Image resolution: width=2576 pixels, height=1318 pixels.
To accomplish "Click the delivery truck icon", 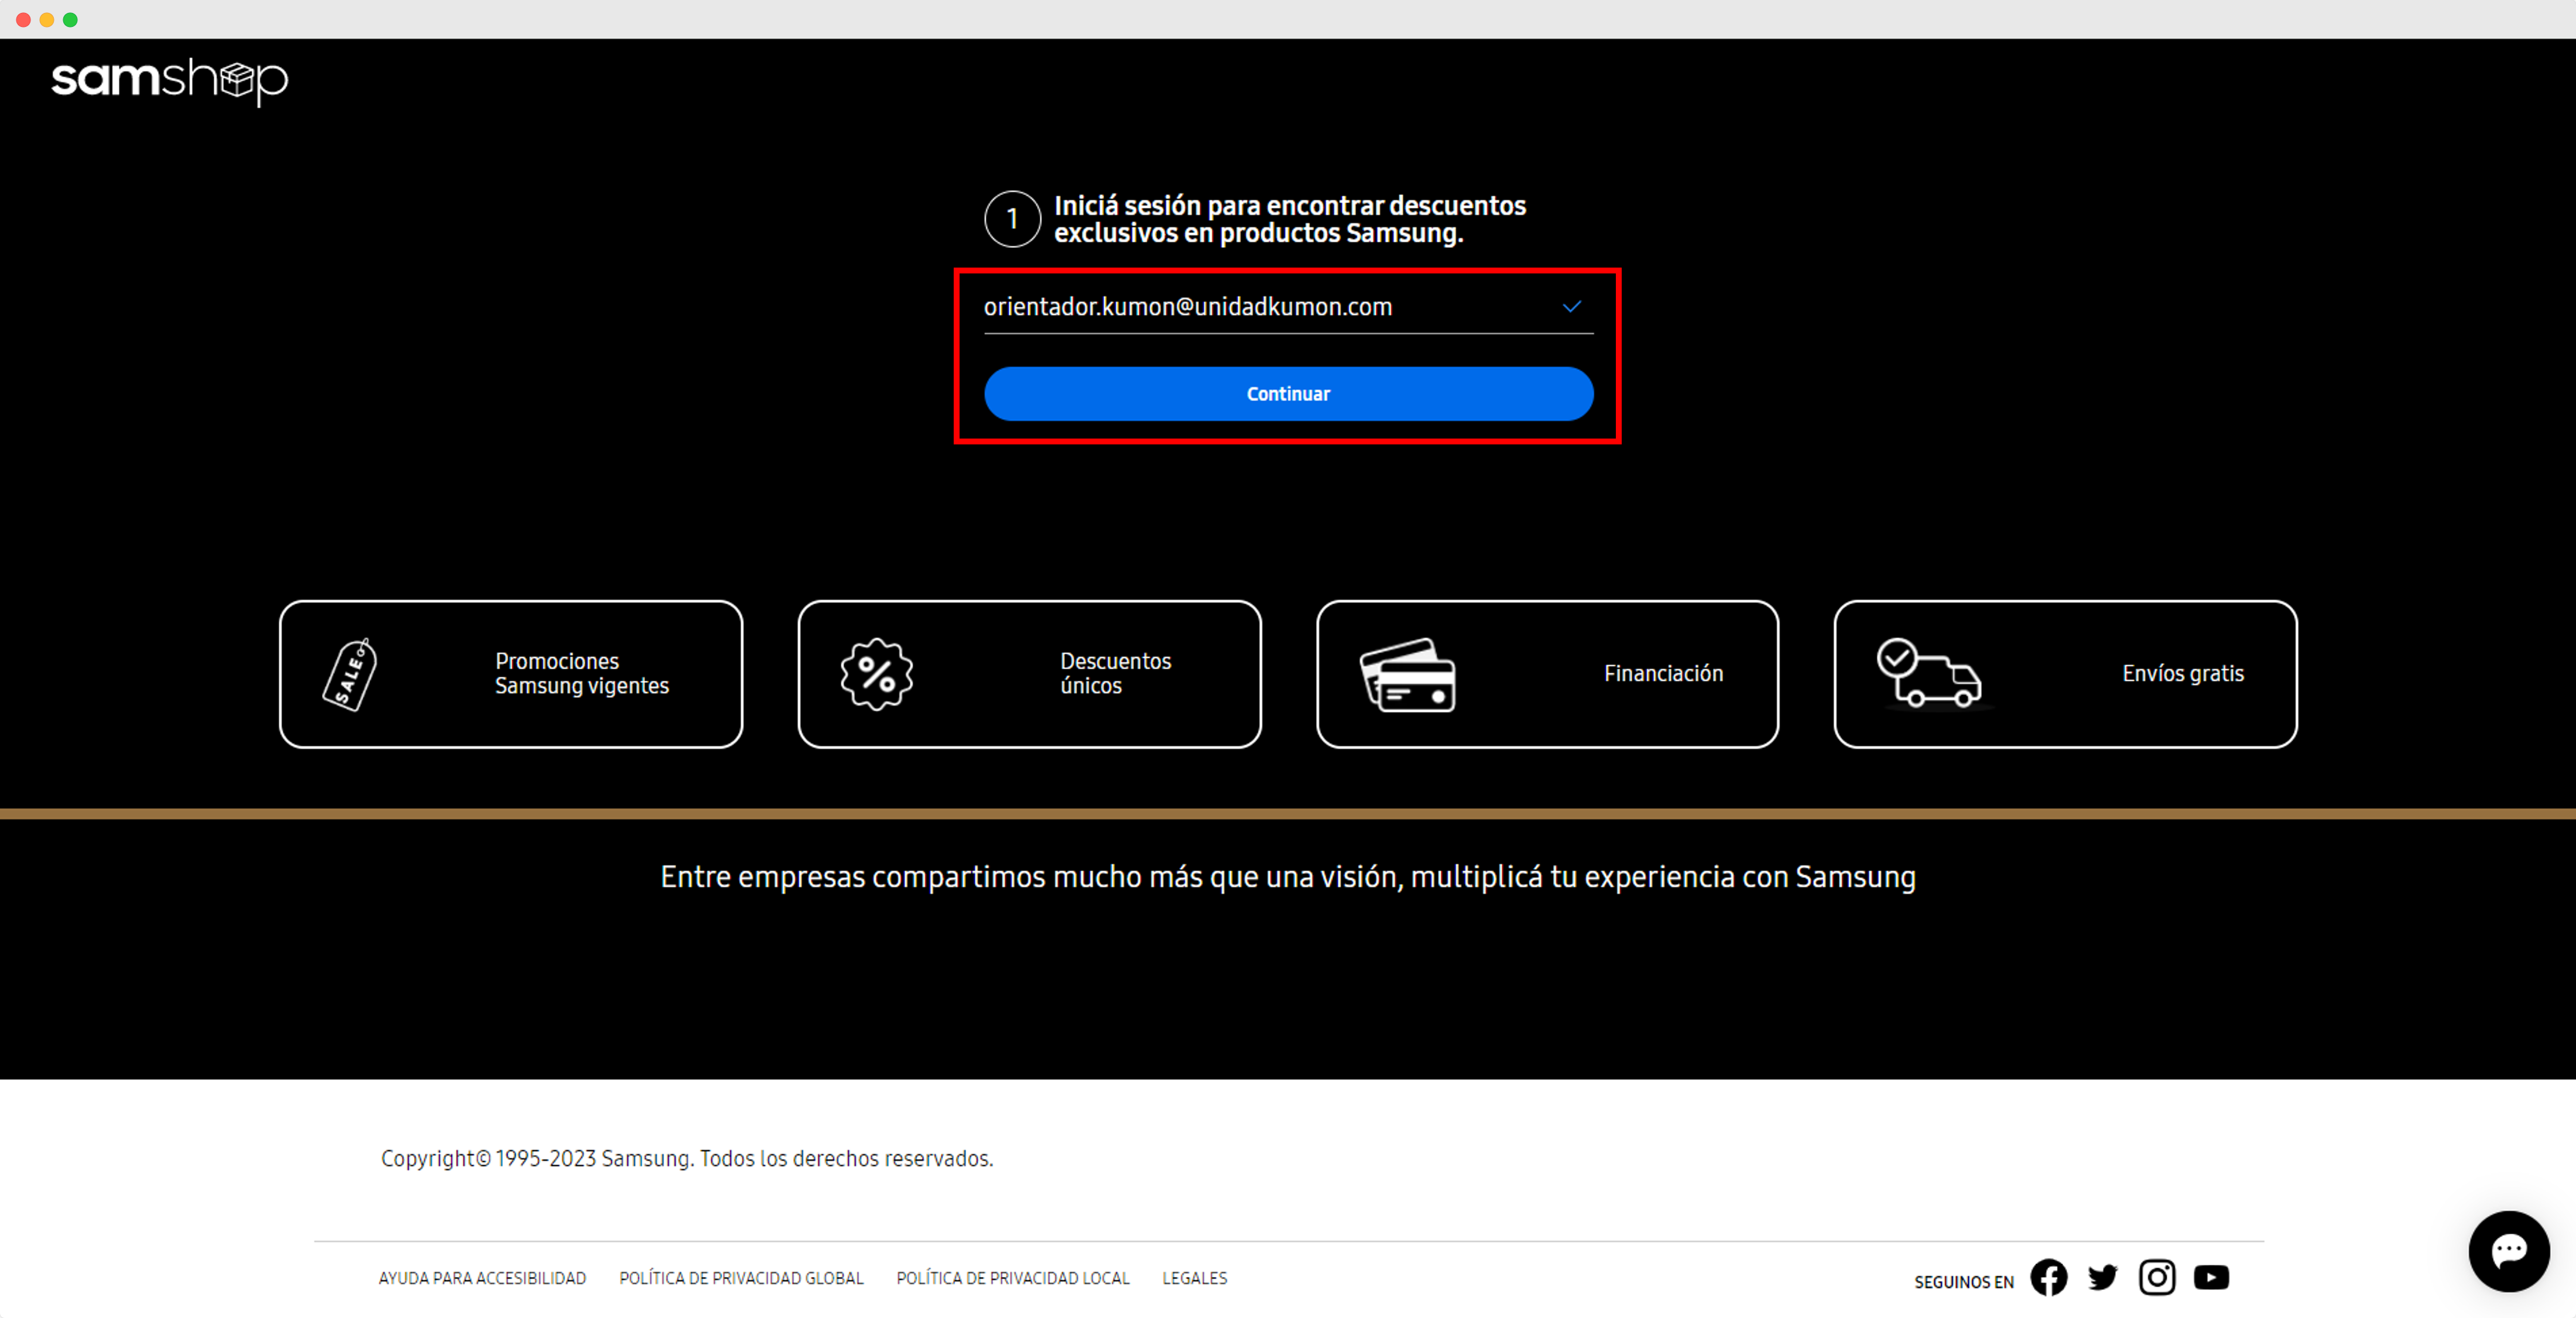I will [1930, 674].
